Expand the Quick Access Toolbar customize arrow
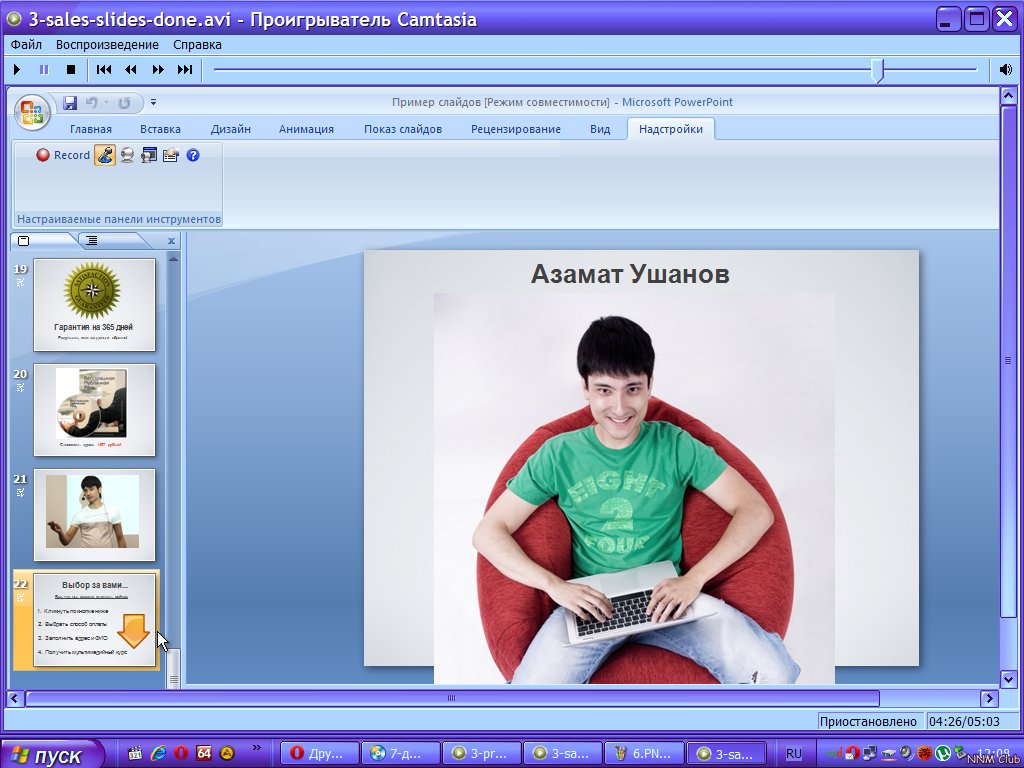 click(154, 103)
